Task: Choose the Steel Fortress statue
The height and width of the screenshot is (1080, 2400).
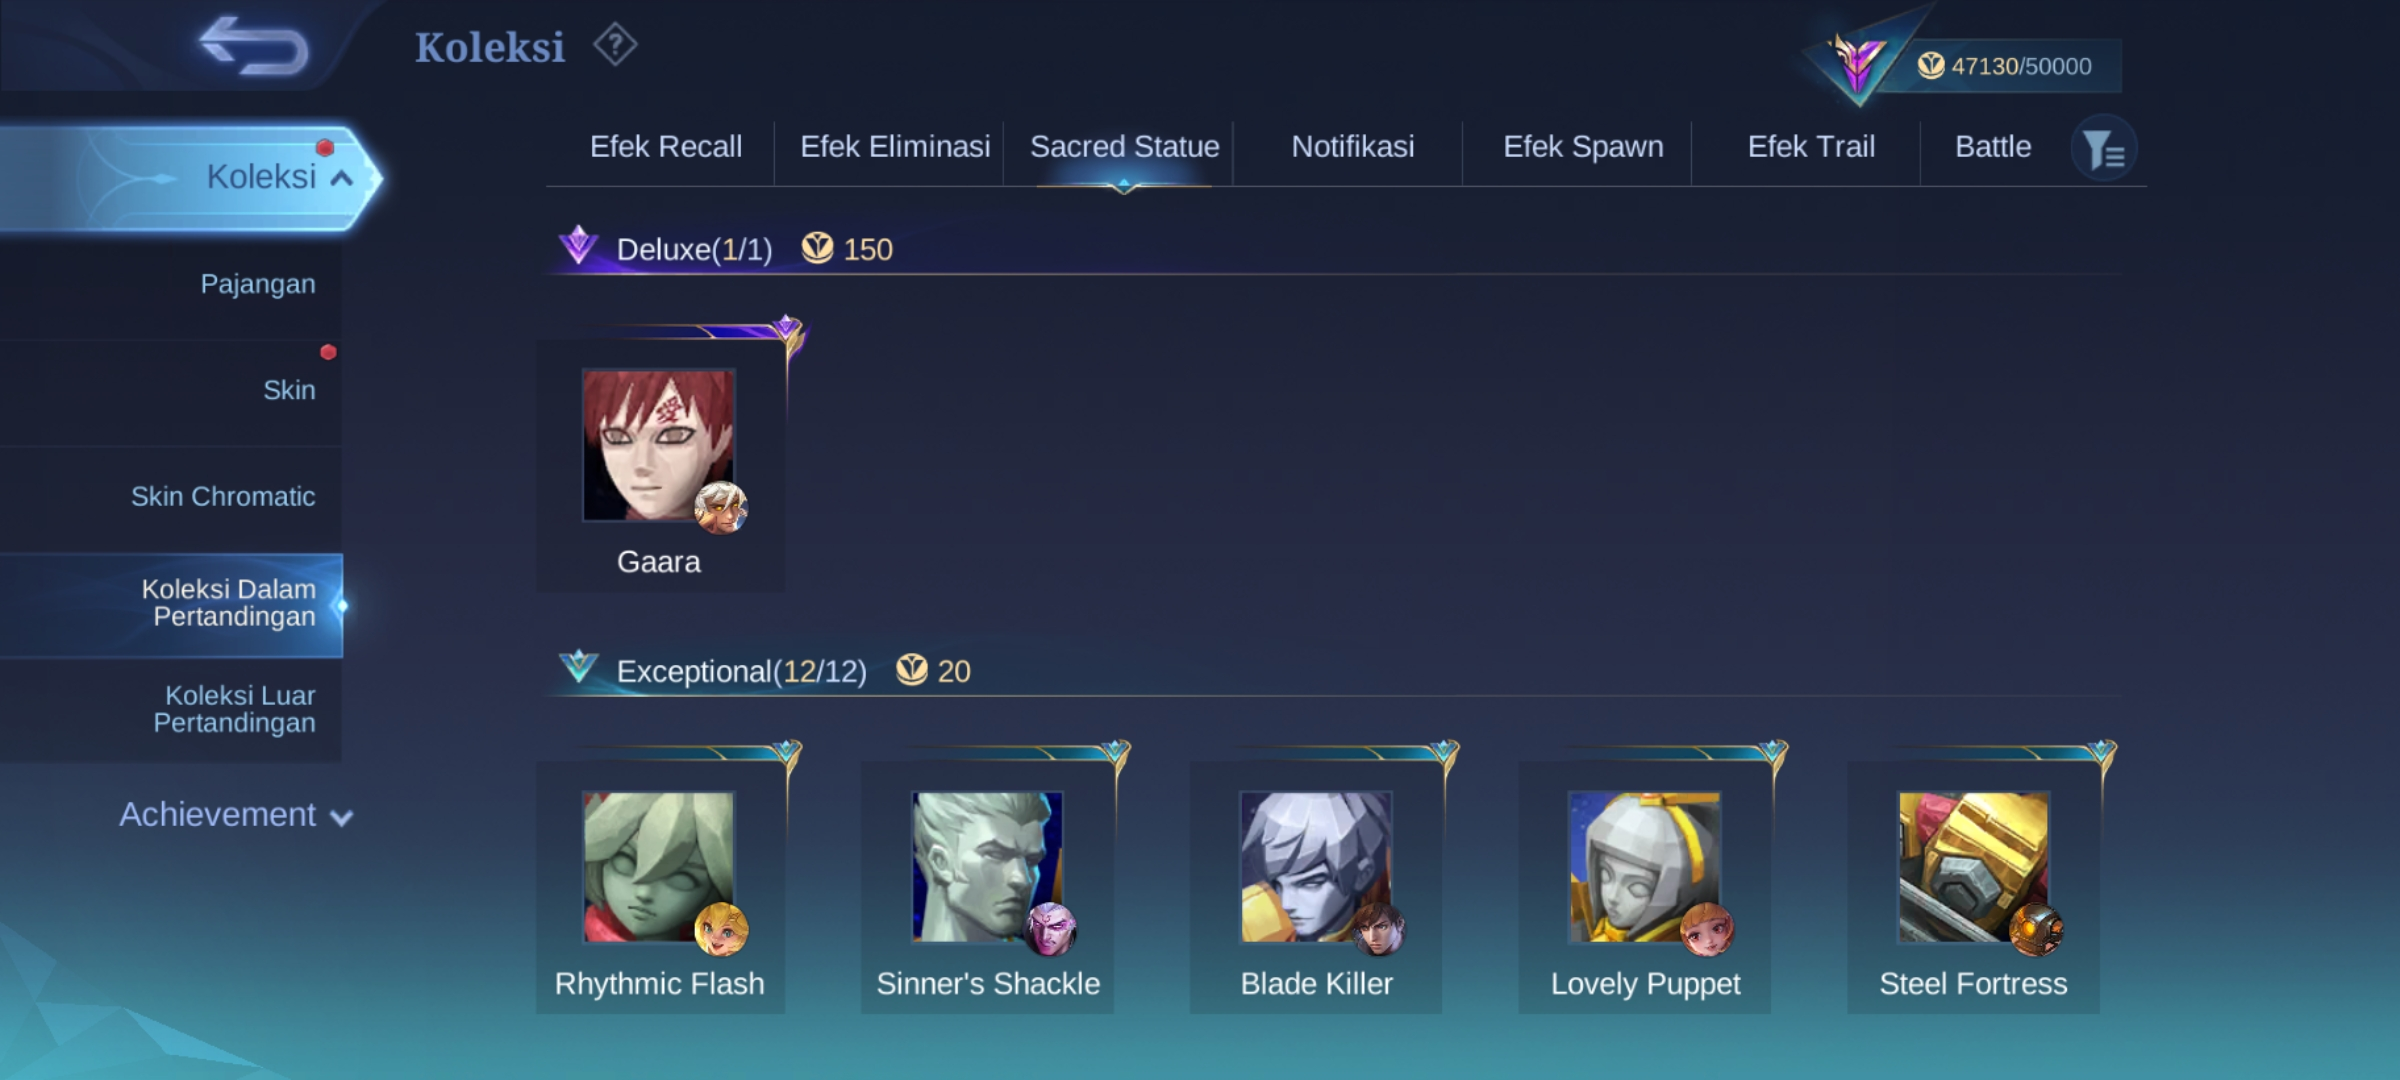Action: [x=1974, y=868]
